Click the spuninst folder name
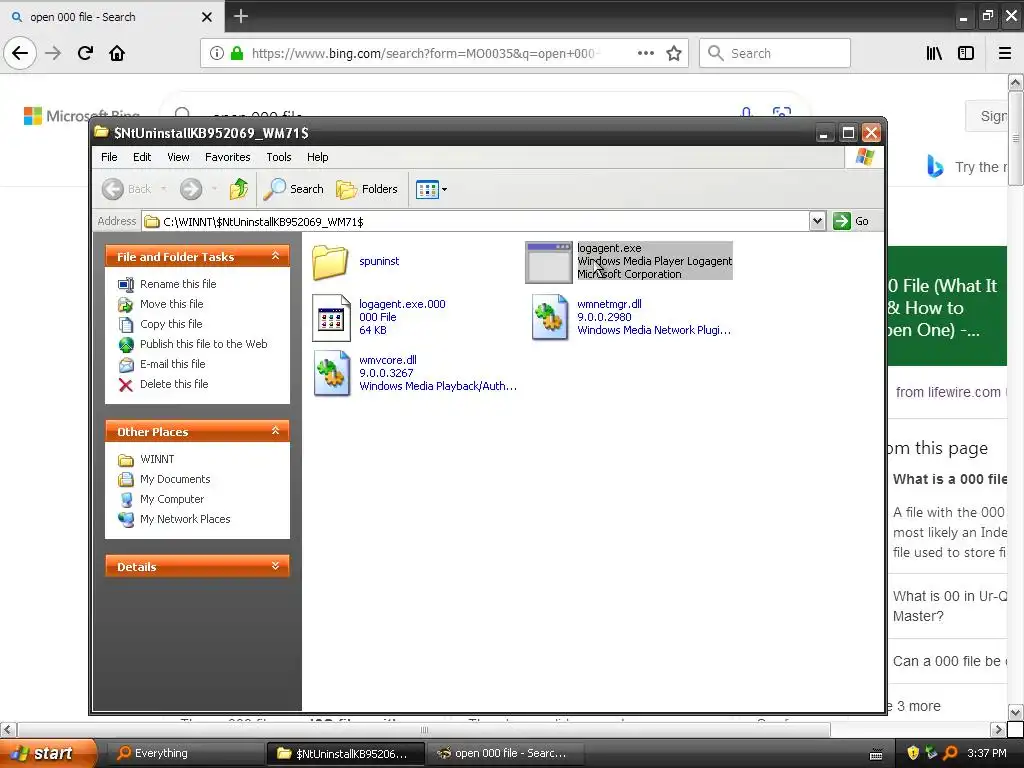 [379, 261]
